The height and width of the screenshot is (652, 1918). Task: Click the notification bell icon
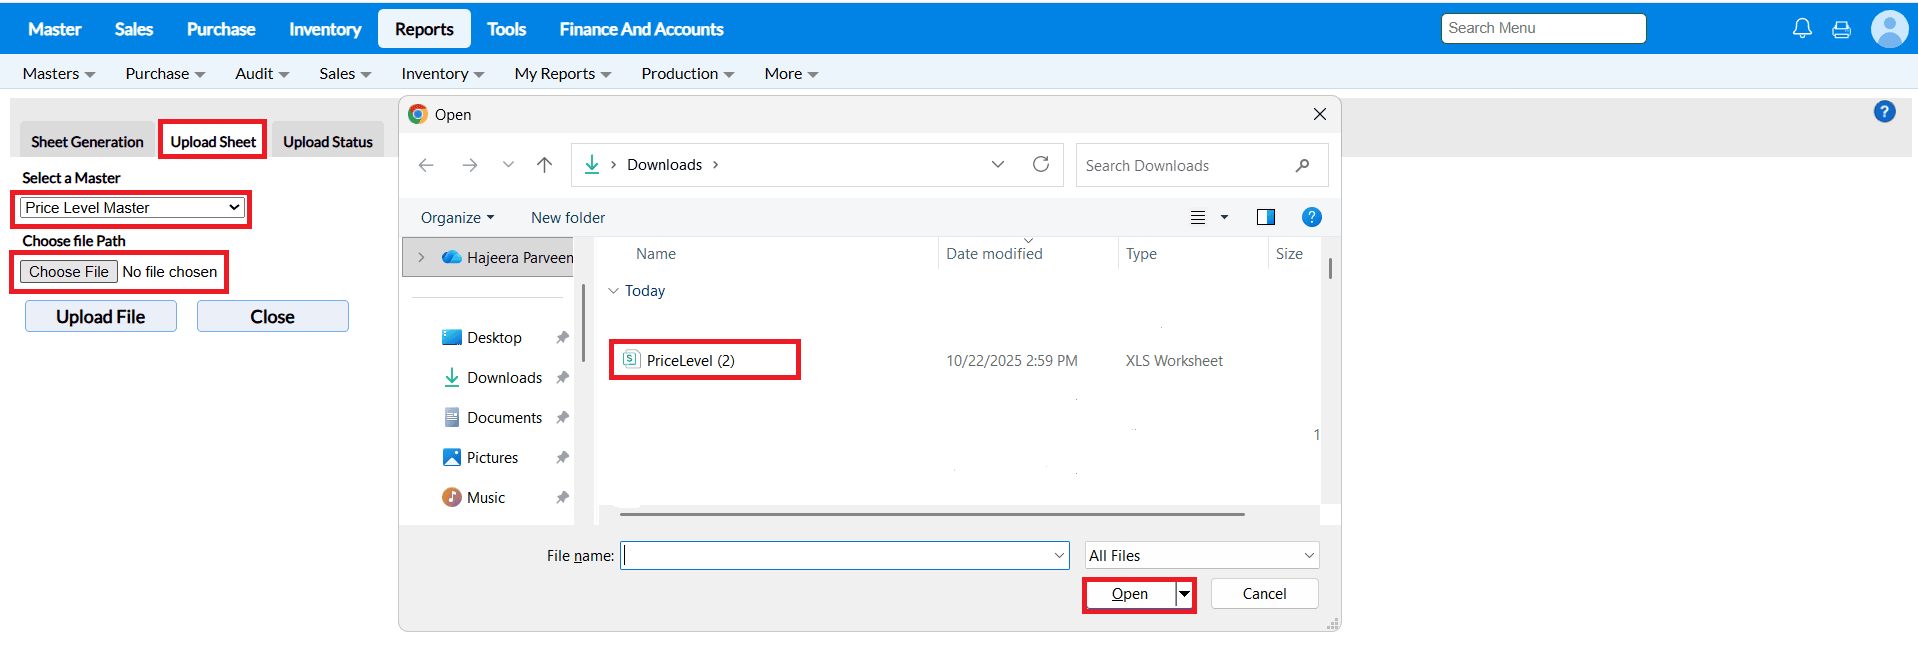pyautogui.click(x=1802, y=29)
